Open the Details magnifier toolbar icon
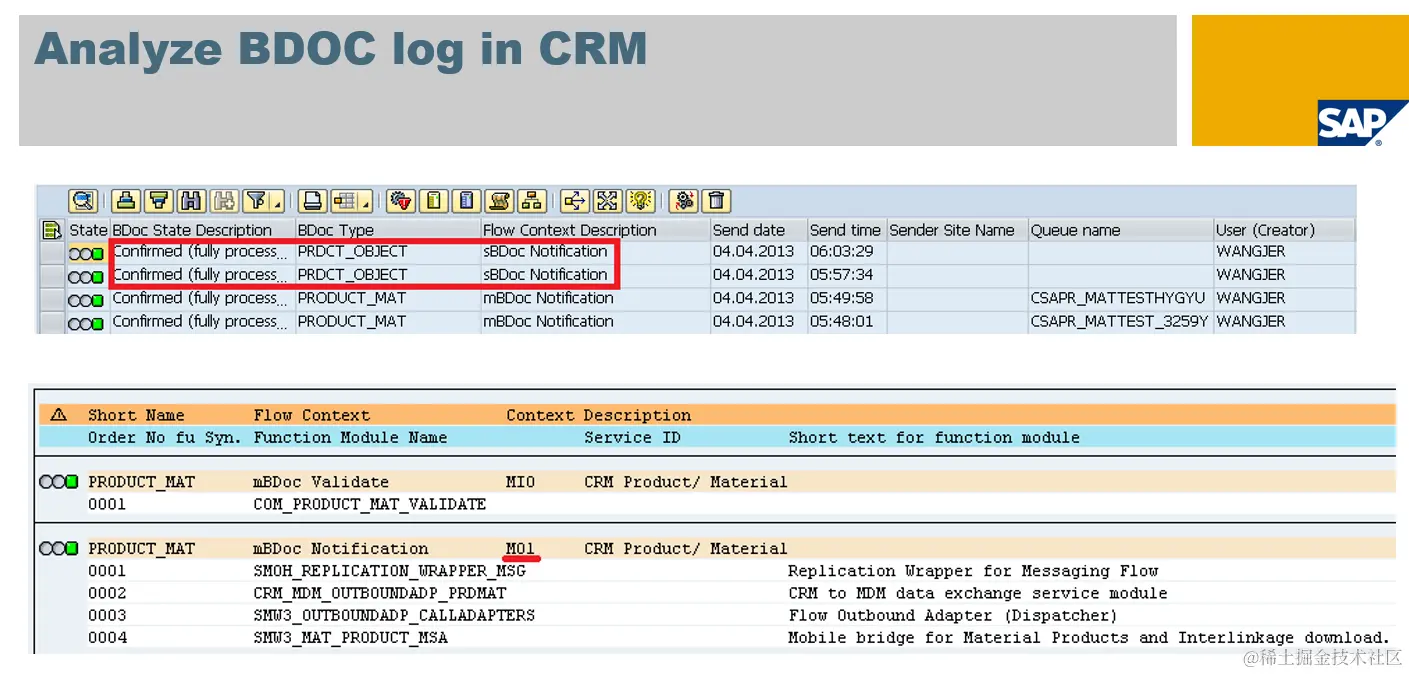This screenshot has width=1409, height=674. [x=83, y=201]
